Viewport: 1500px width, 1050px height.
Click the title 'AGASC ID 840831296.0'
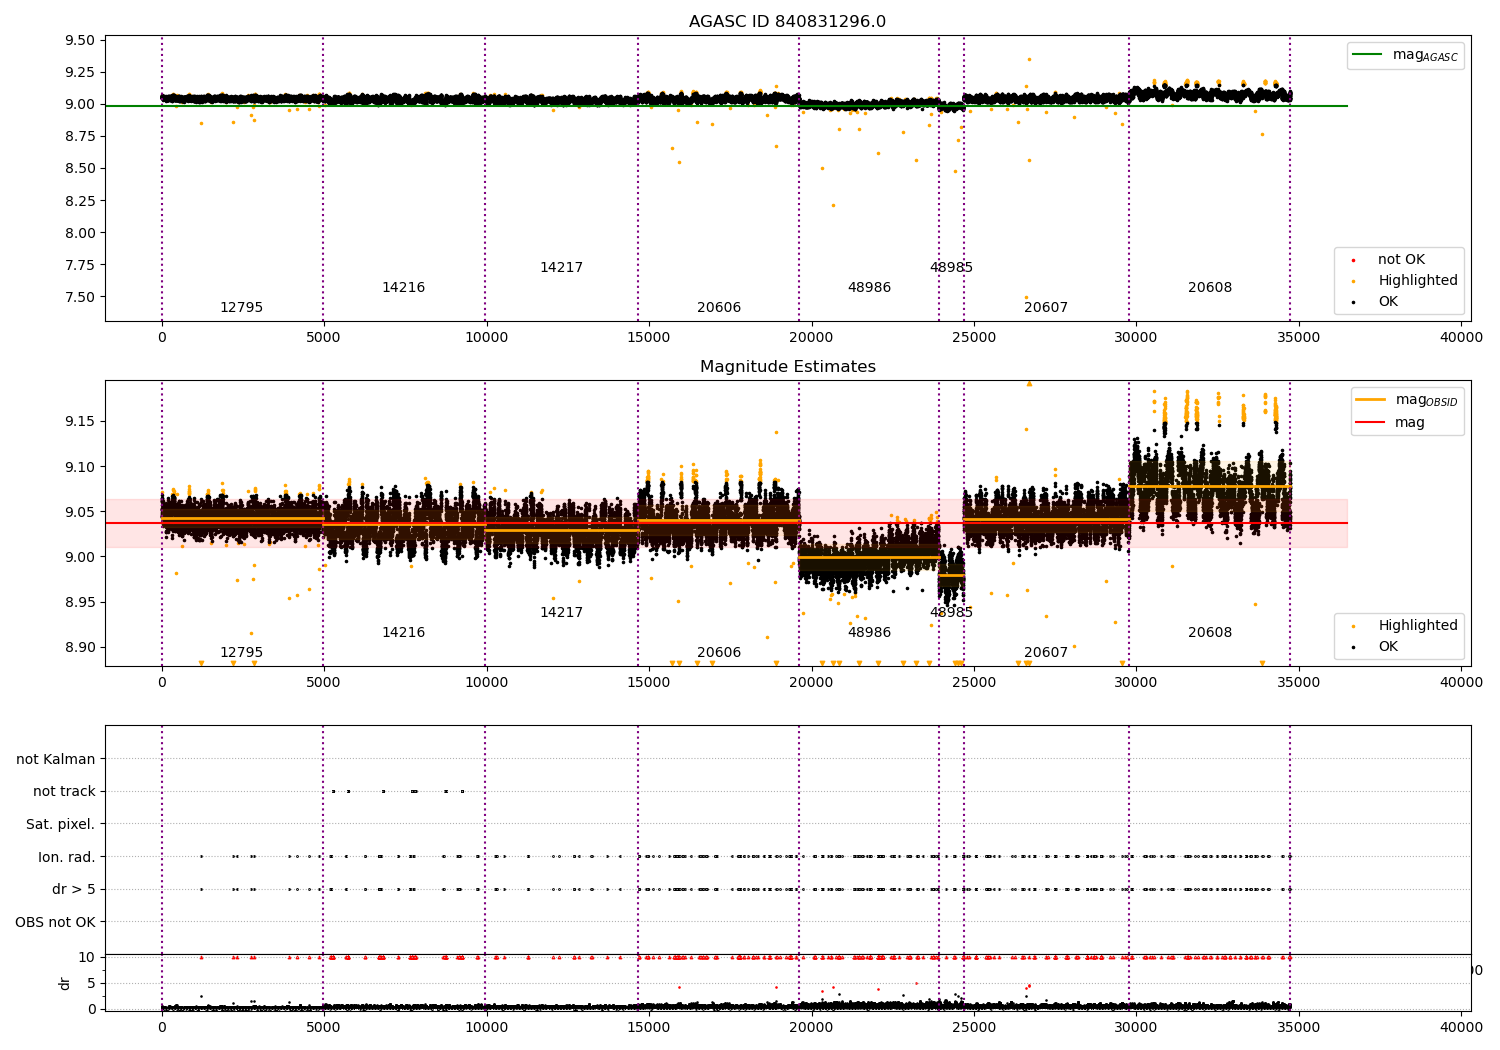(787, 22)
